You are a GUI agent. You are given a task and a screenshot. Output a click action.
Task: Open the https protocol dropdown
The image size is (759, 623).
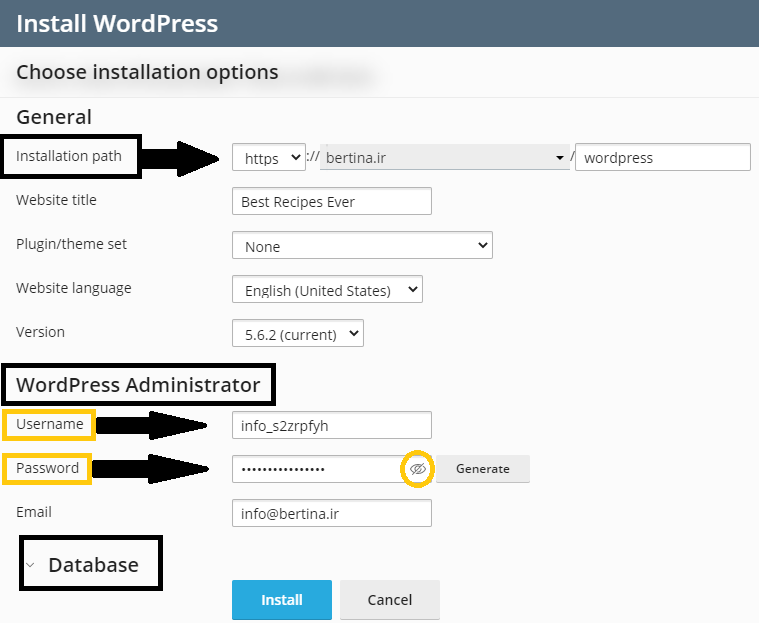[269, 157]
